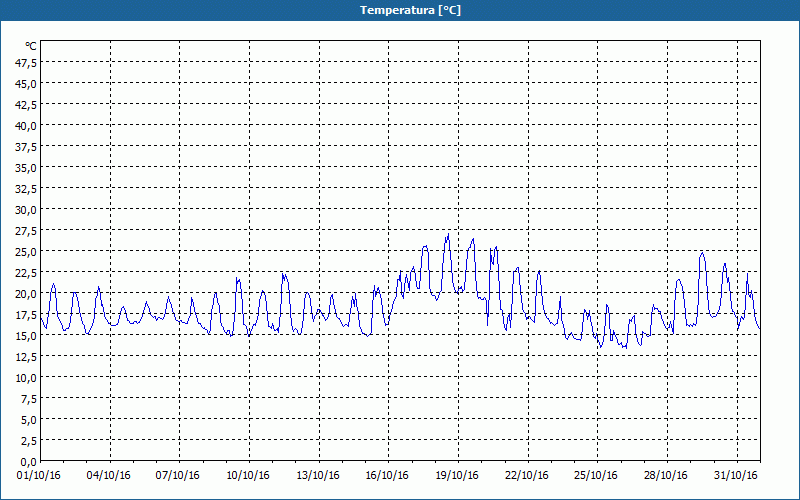
Task: Click the 37,5 y-axis label
Action: [27, 147]
